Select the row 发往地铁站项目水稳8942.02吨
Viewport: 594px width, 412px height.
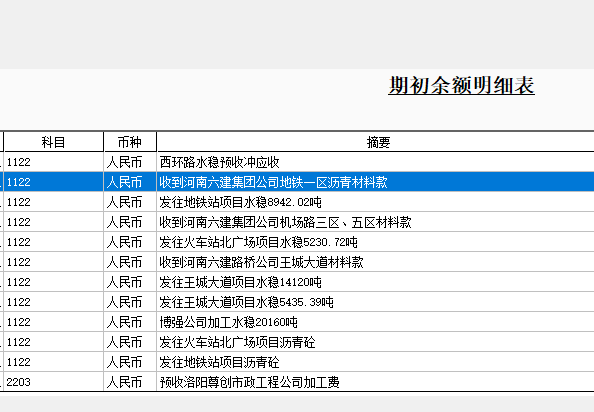pos(297,202)
